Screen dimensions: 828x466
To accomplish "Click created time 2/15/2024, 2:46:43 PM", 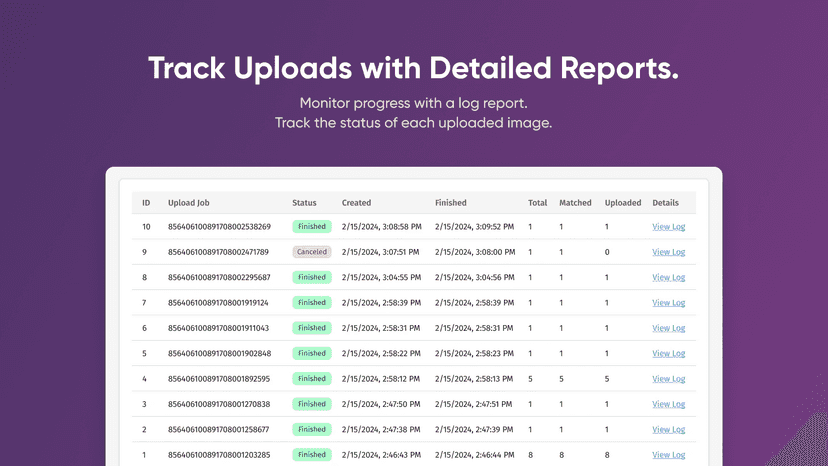I will (x=381, y=455).
